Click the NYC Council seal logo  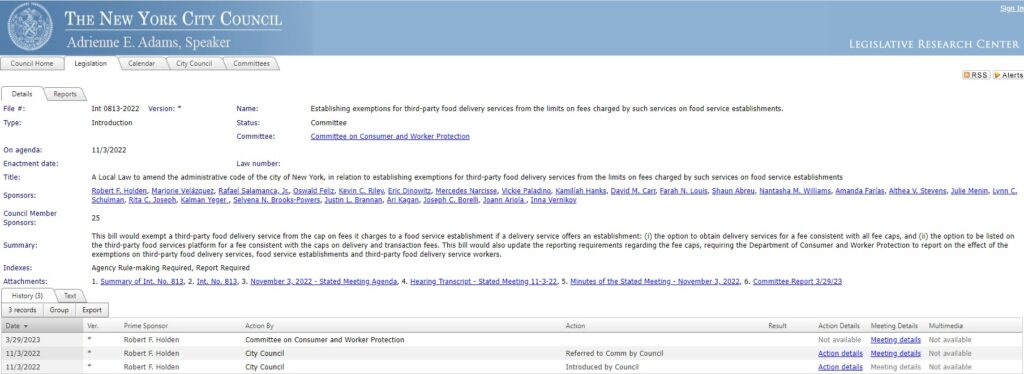29,27
